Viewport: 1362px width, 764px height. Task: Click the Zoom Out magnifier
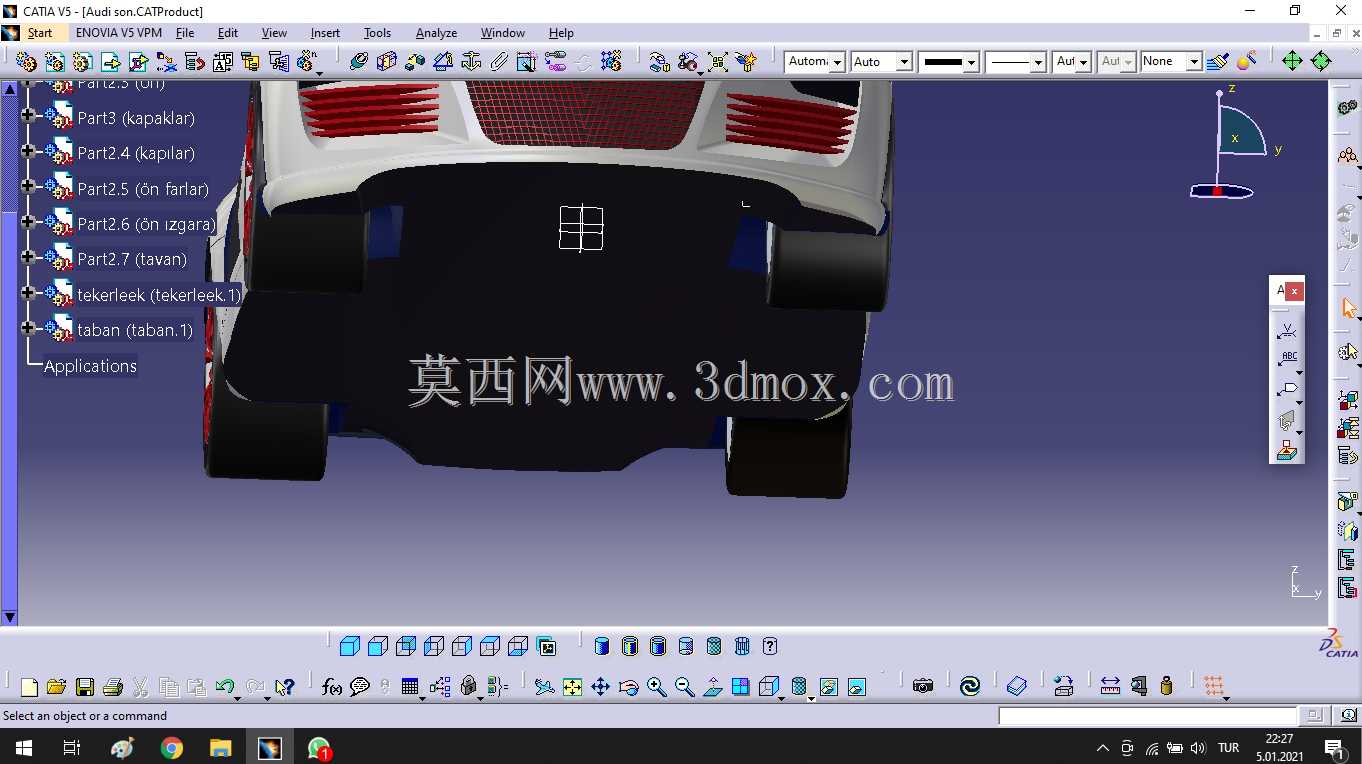point(684,687)
